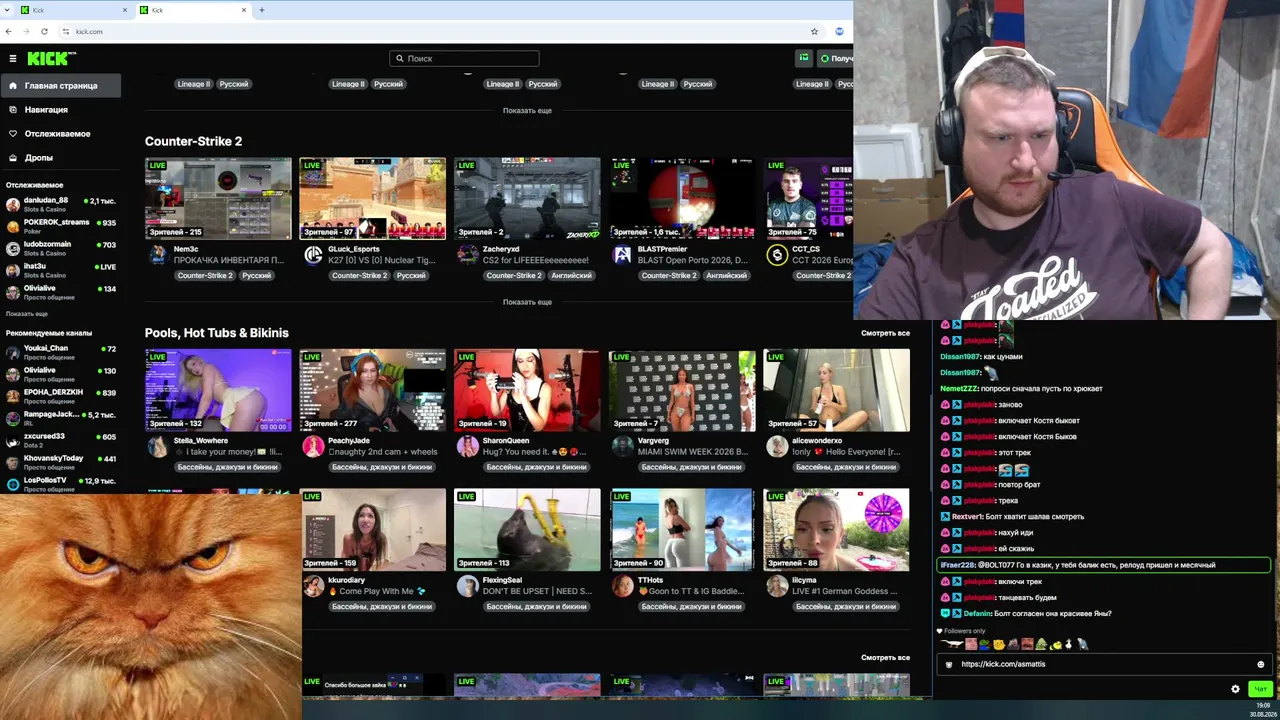Open the Pools, Hot Tubs & Bikinis heading

tap(216, 333)
